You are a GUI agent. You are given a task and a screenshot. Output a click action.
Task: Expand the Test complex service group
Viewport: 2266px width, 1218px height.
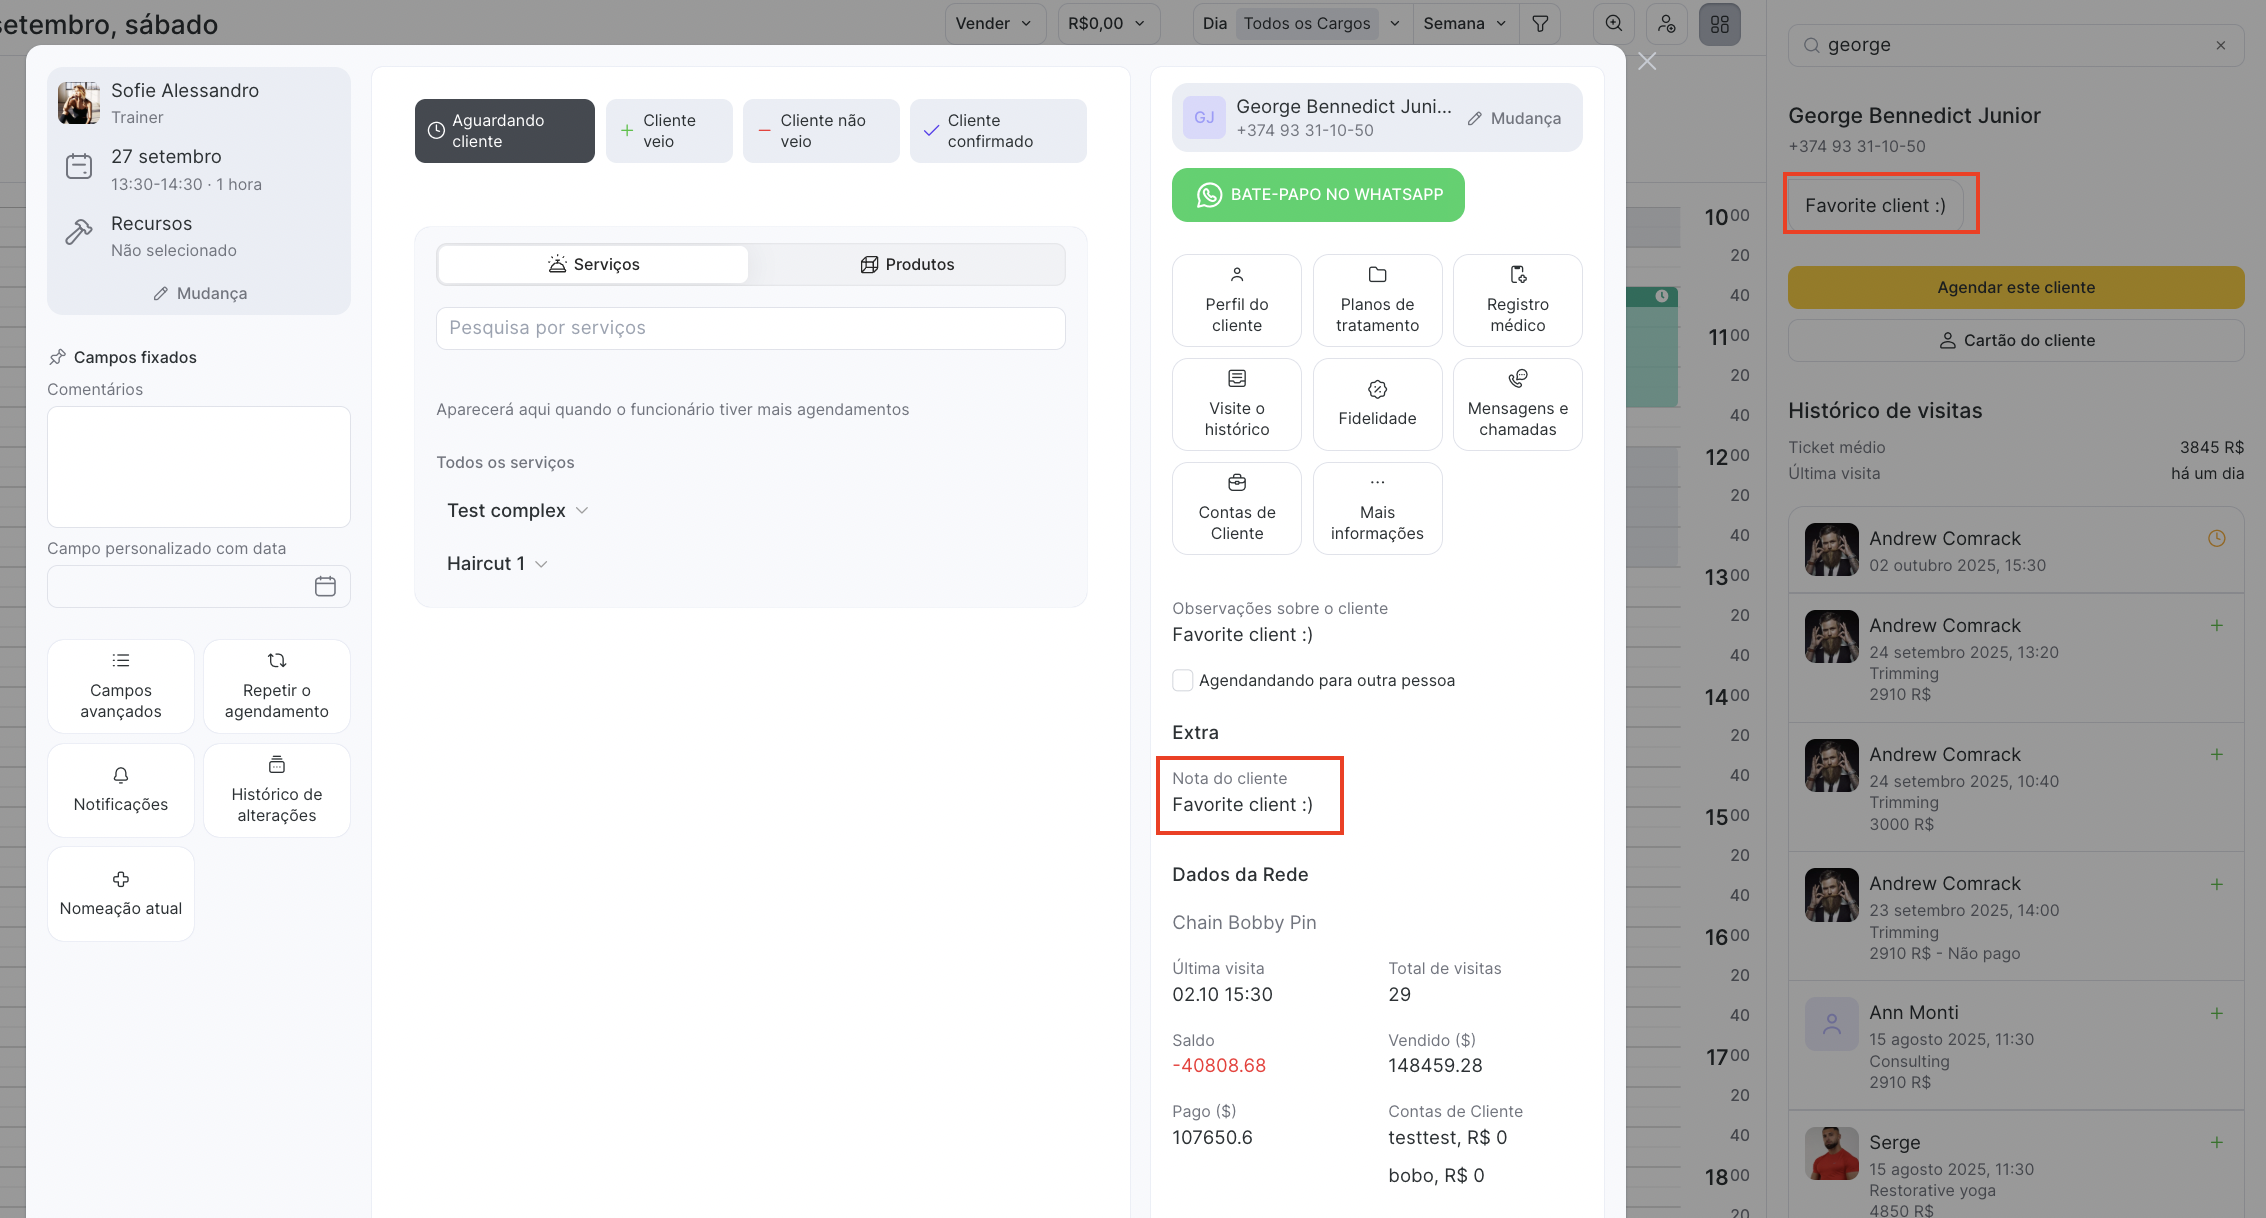click(517, 511)
